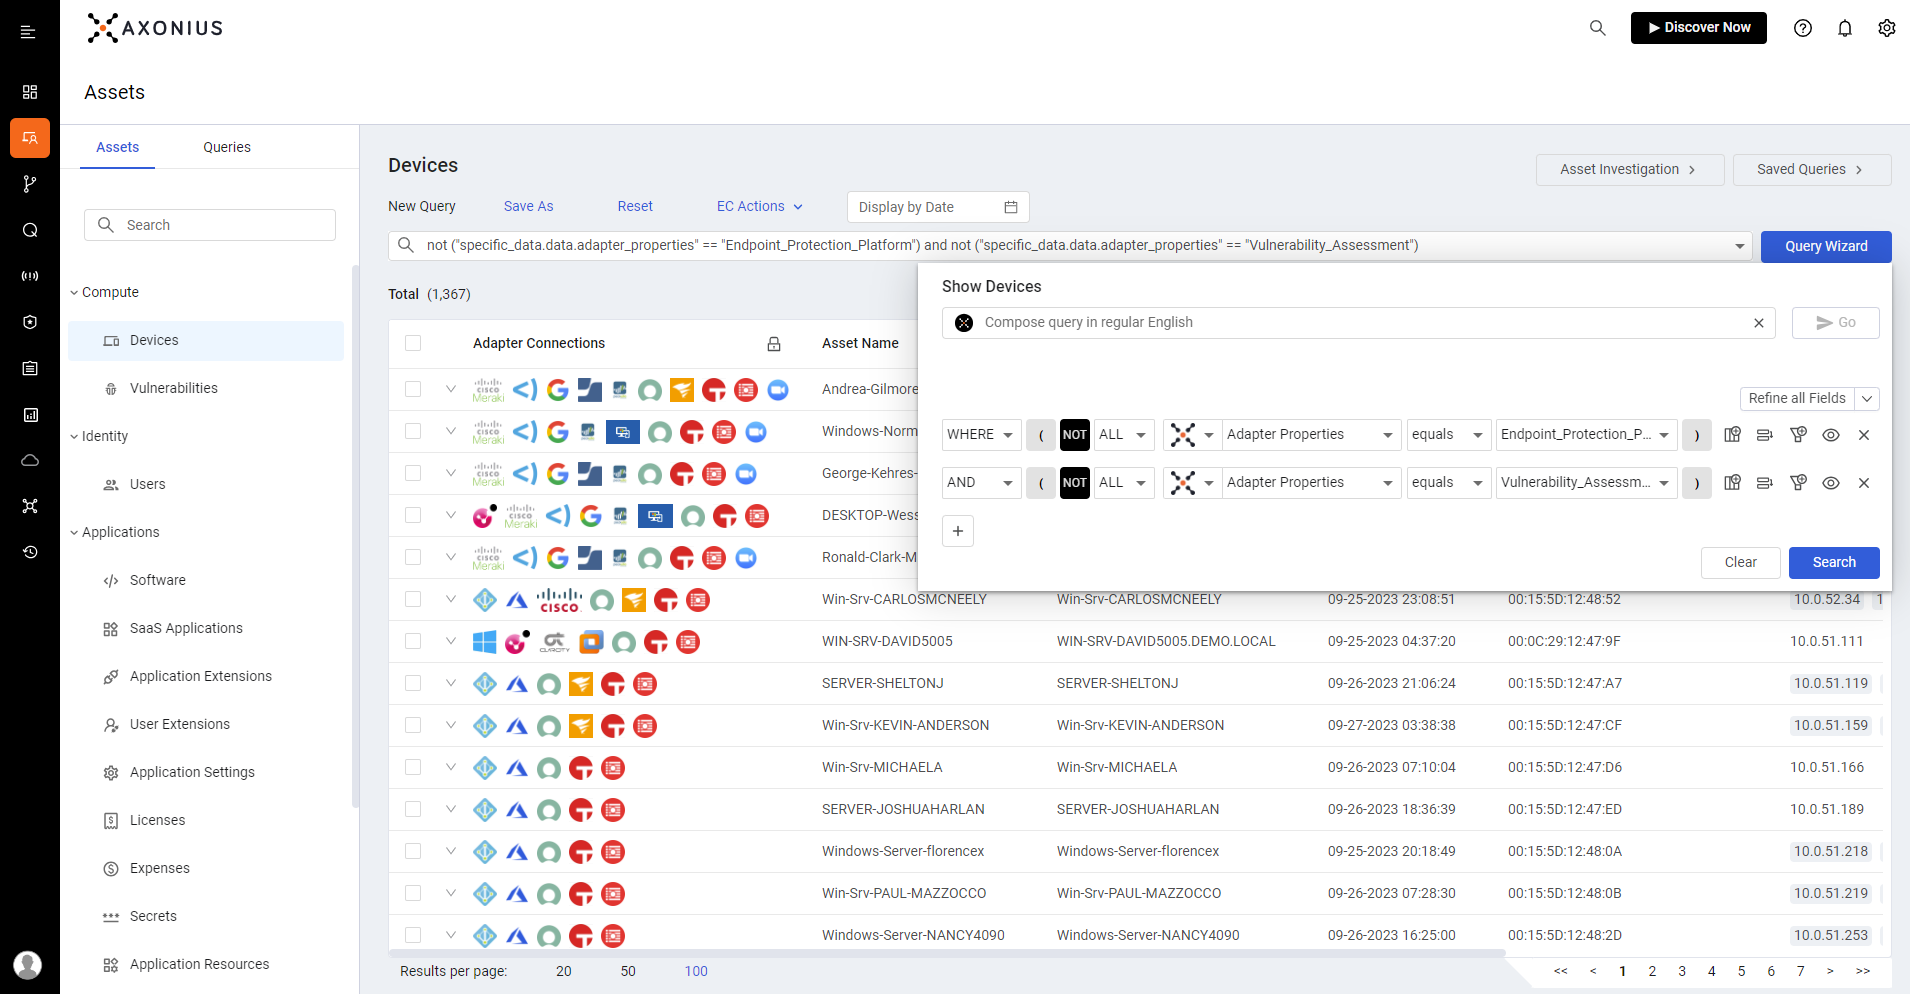Click the lock icon on Adapter Connections column

(775, 343)
